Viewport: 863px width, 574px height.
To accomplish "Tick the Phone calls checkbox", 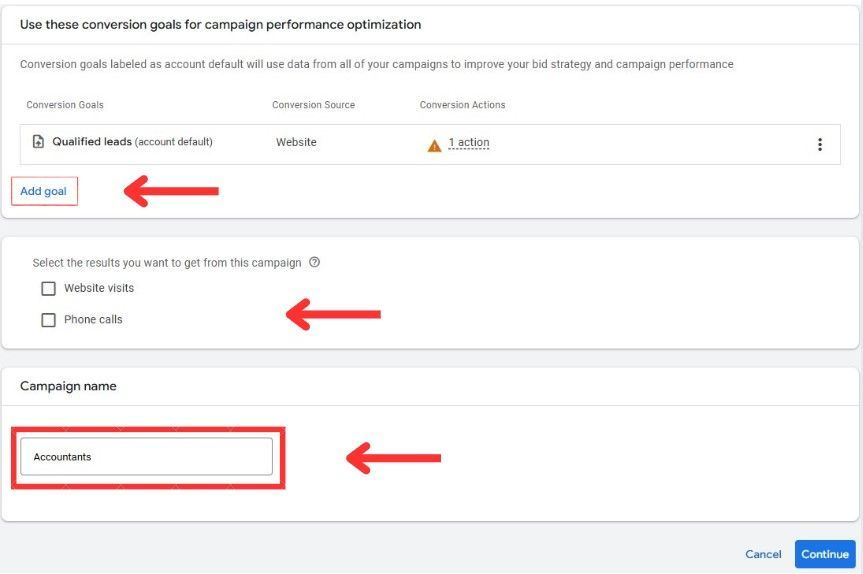I will (48, 320).
